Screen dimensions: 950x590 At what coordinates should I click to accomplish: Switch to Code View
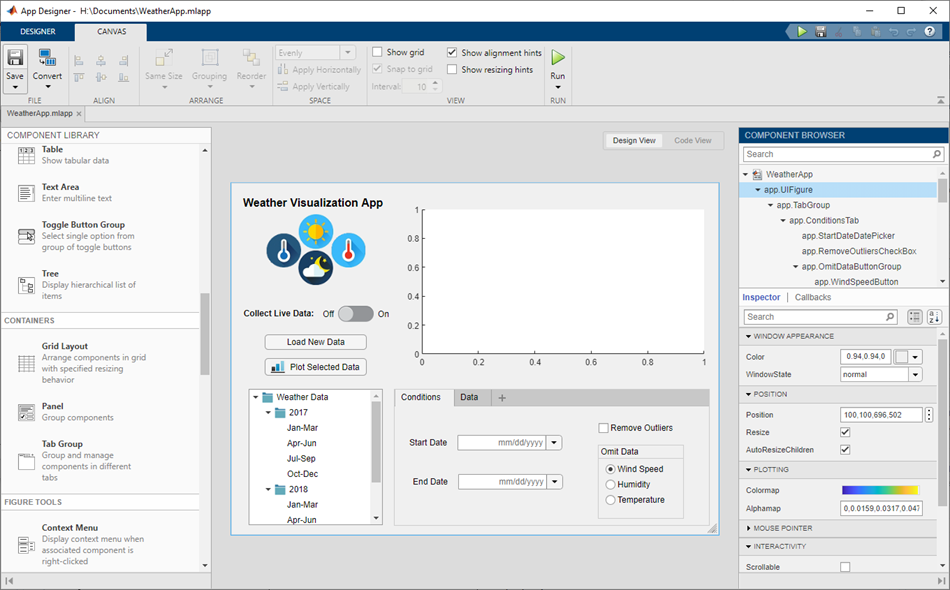[x=692, y=141]
